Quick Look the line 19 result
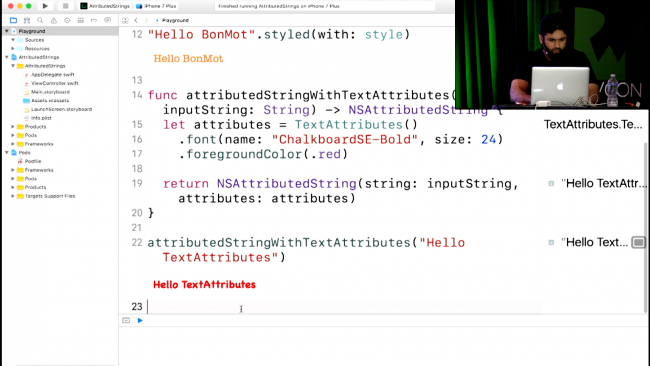The width and height of the screenshot is (650, 366). click(551, 183)
